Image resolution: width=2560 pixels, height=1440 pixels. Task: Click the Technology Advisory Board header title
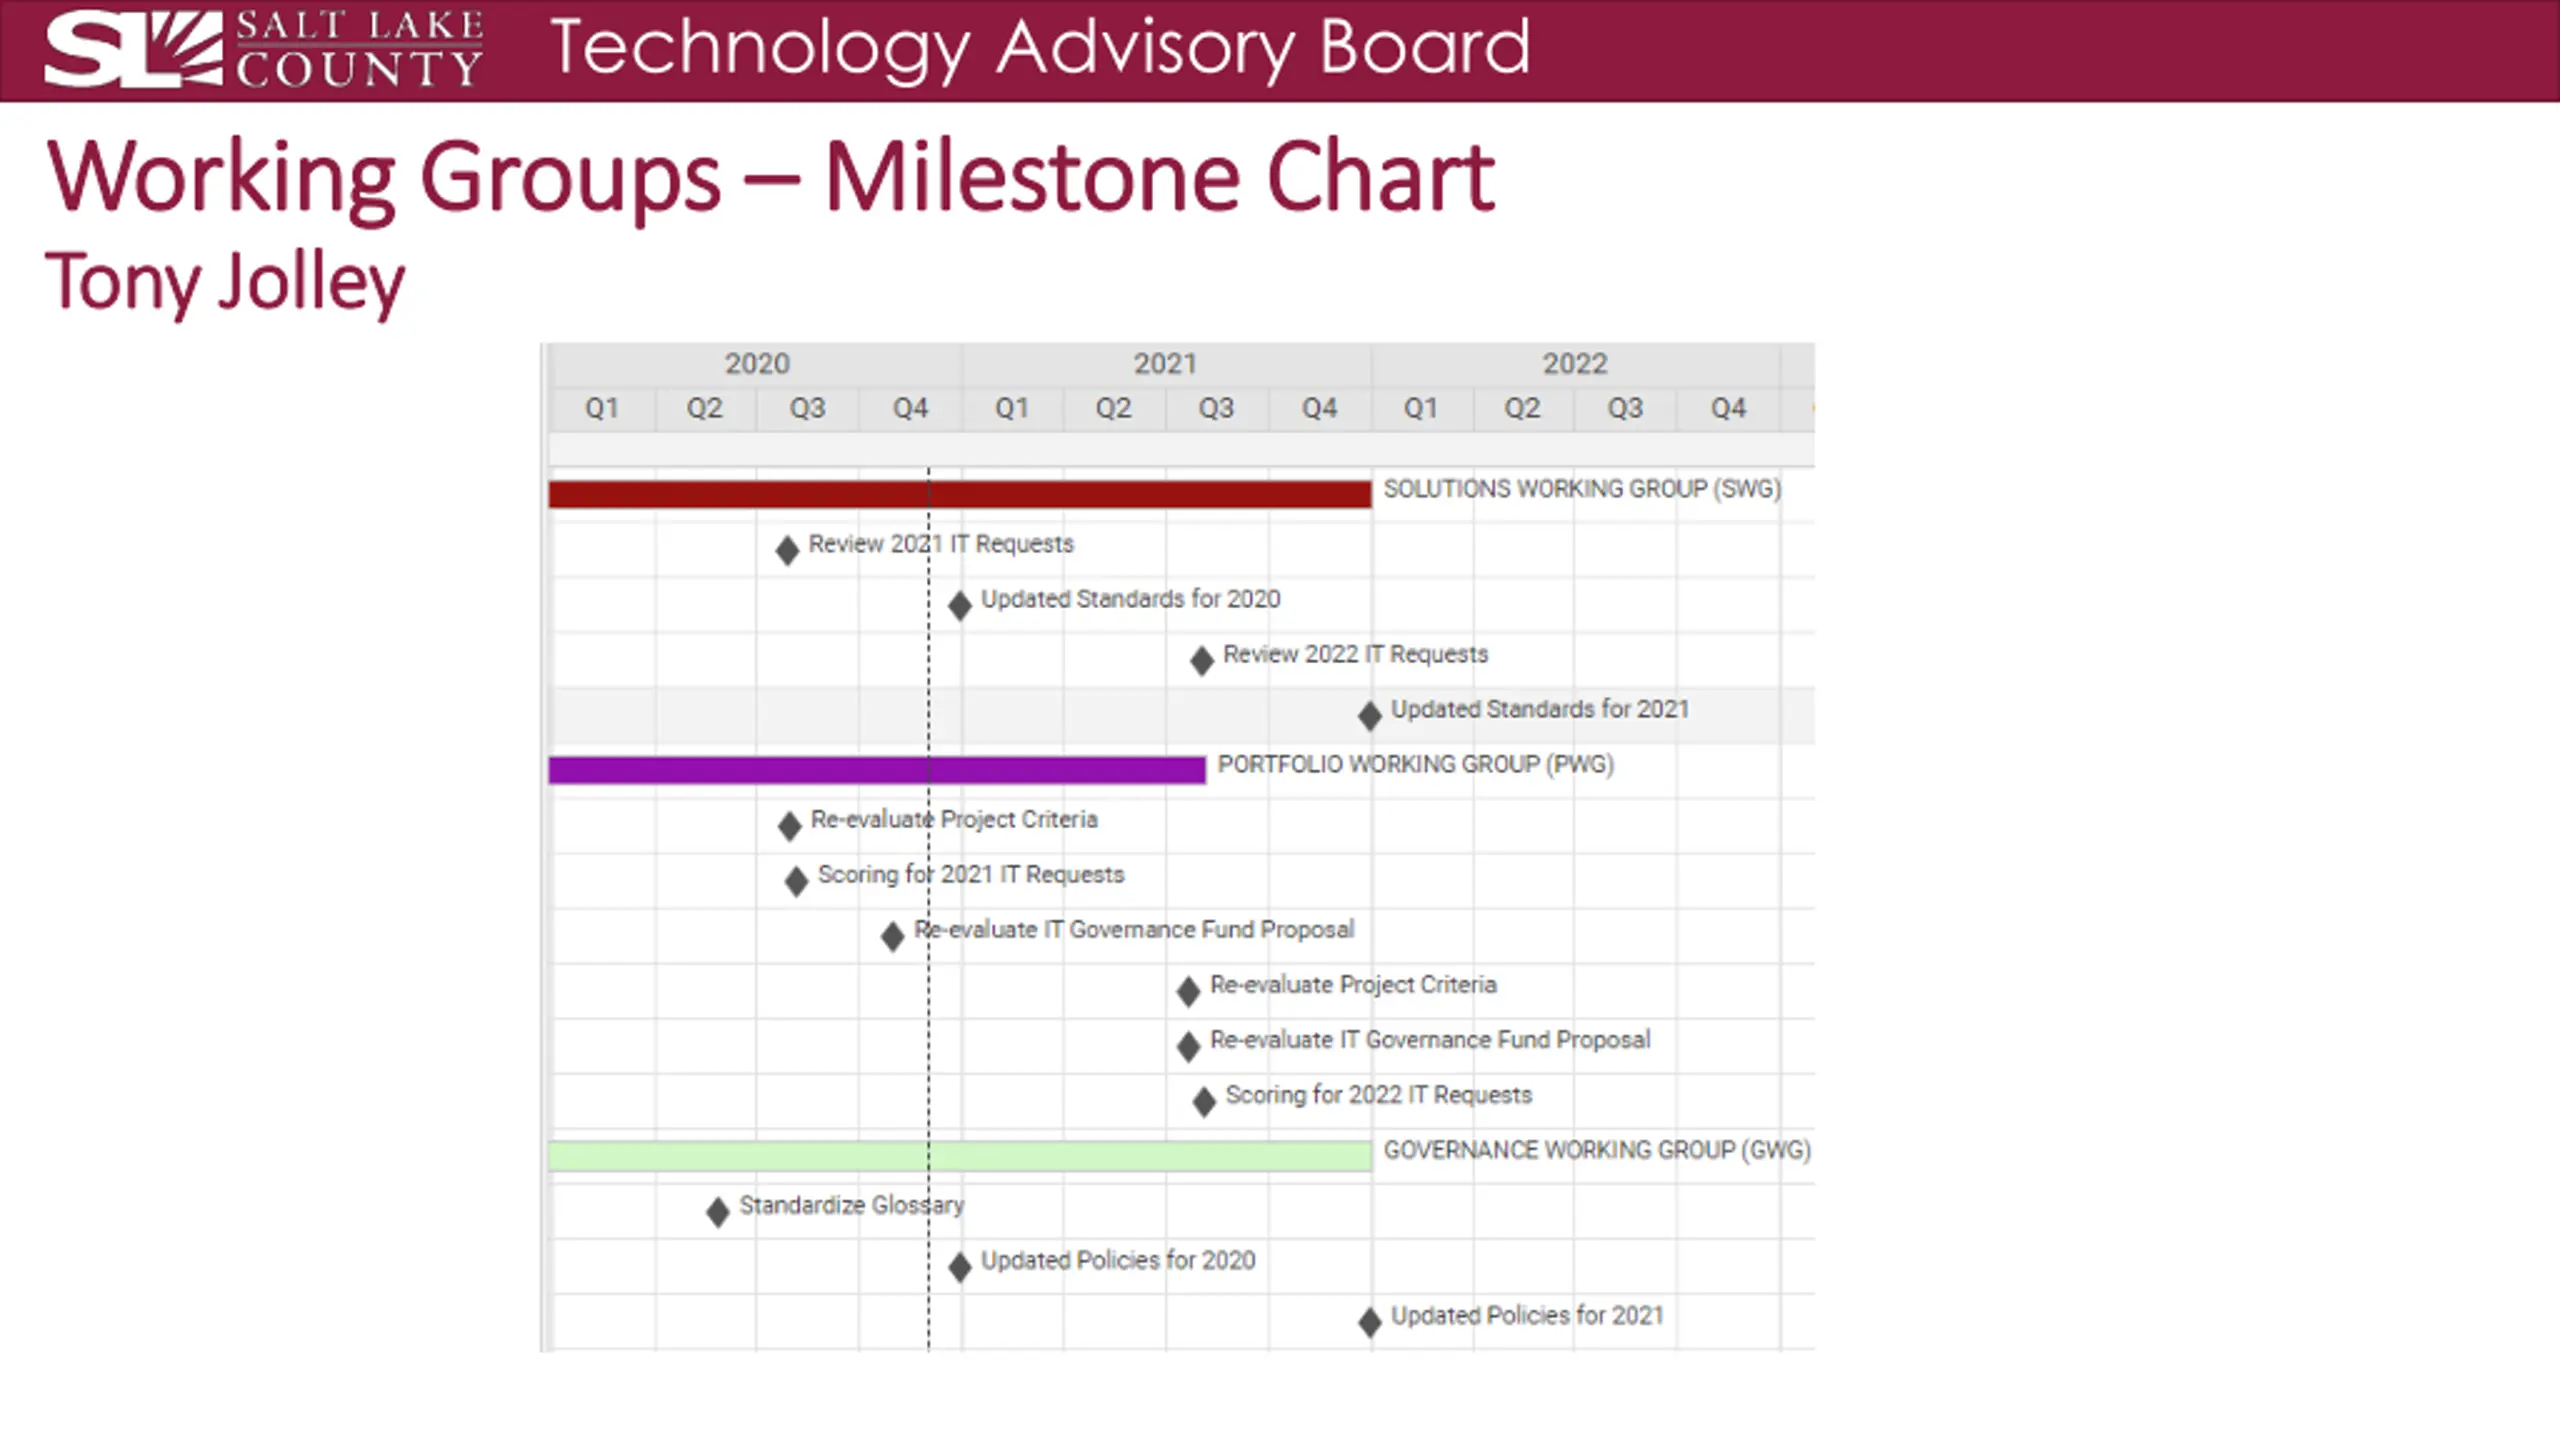pos(1040,48)
